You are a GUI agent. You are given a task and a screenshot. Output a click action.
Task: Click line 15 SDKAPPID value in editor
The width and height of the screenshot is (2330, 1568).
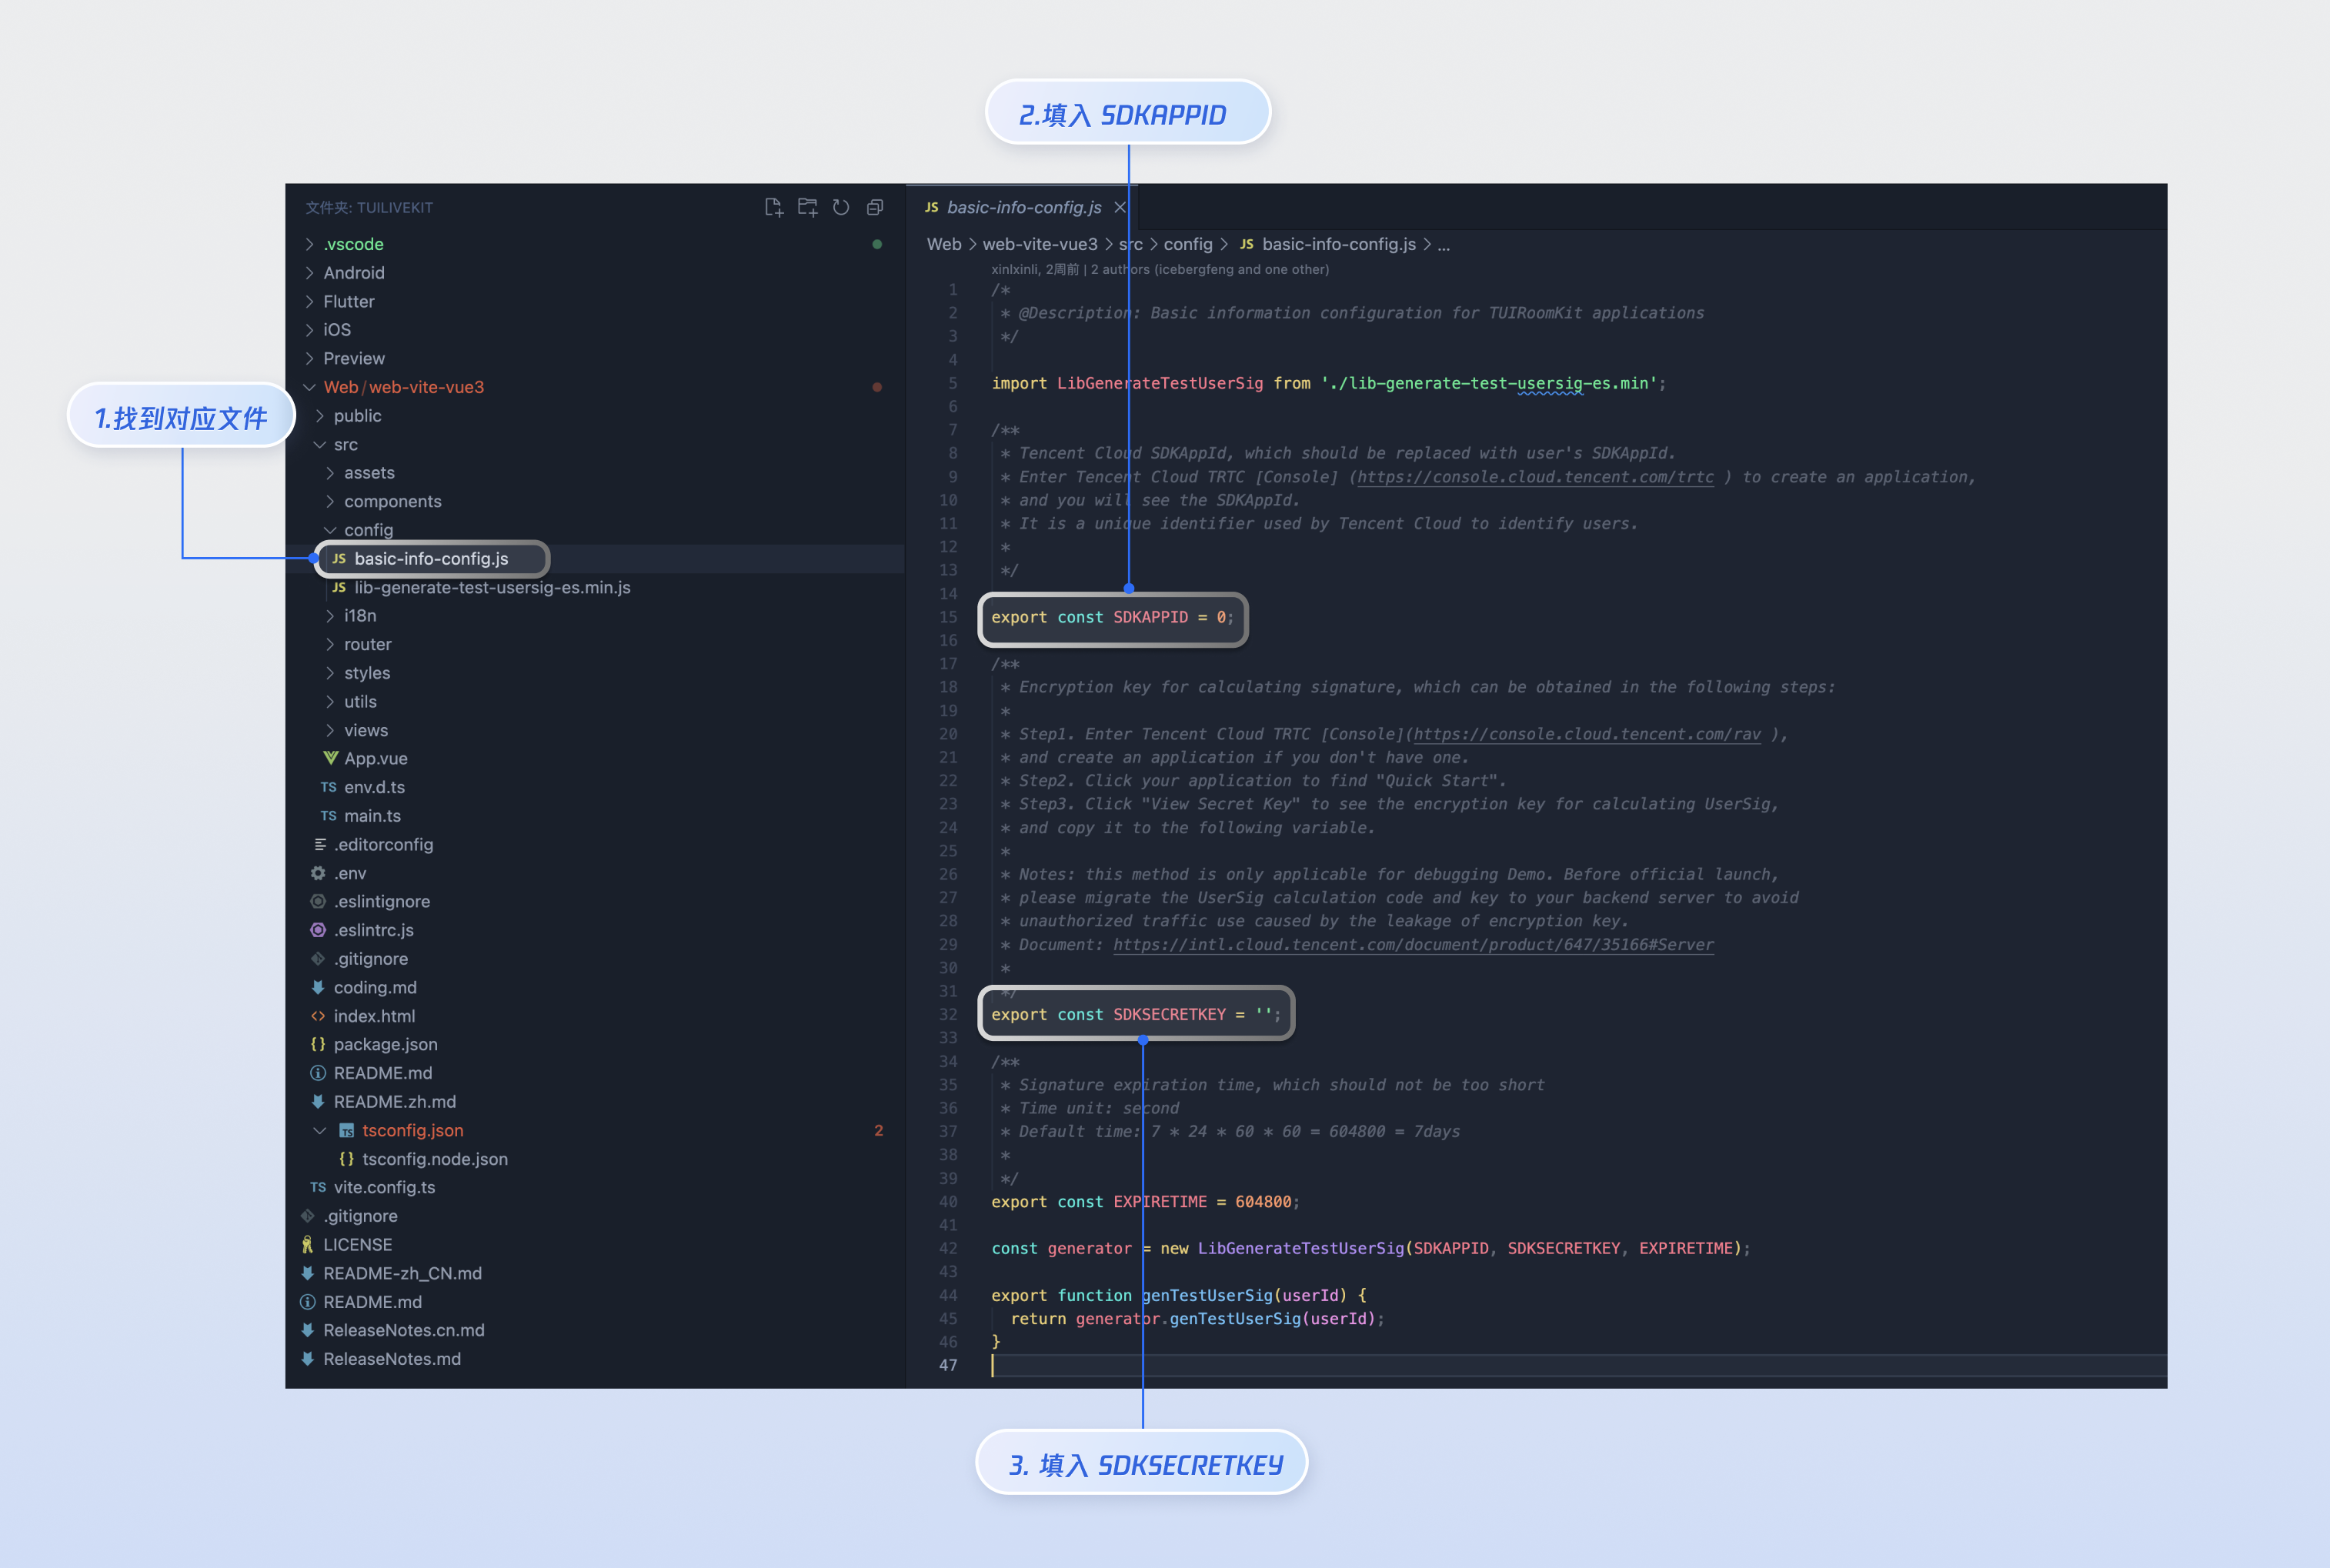click(x=1220, y=617)
